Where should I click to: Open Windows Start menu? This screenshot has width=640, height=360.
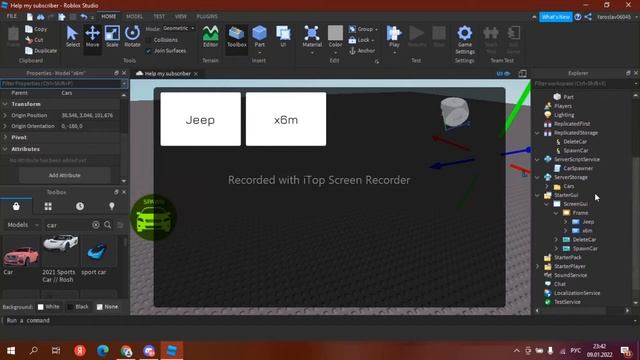pos(11,350)
